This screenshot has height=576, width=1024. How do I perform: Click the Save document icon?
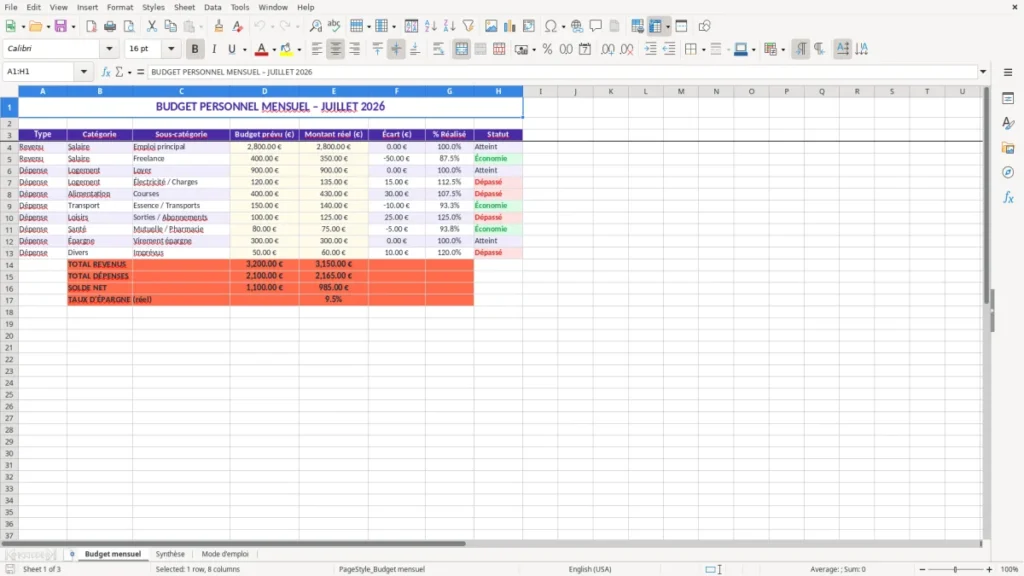[x=61, y=26]
